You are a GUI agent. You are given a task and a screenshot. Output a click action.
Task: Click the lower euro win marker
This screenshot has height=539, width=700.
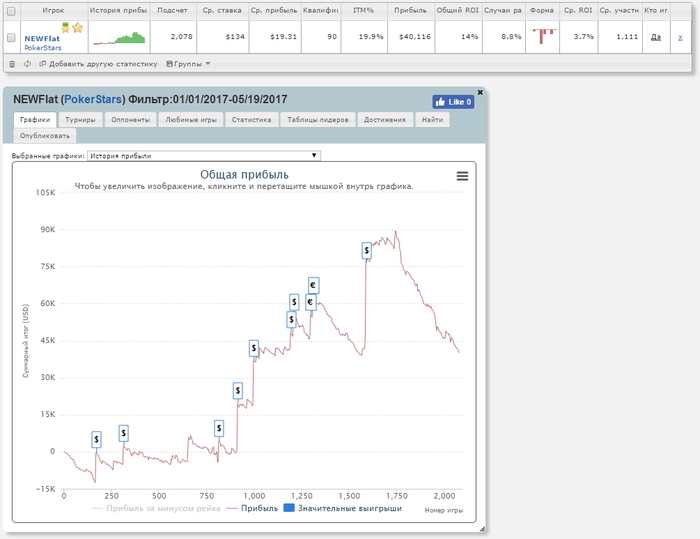pos(310,302)
